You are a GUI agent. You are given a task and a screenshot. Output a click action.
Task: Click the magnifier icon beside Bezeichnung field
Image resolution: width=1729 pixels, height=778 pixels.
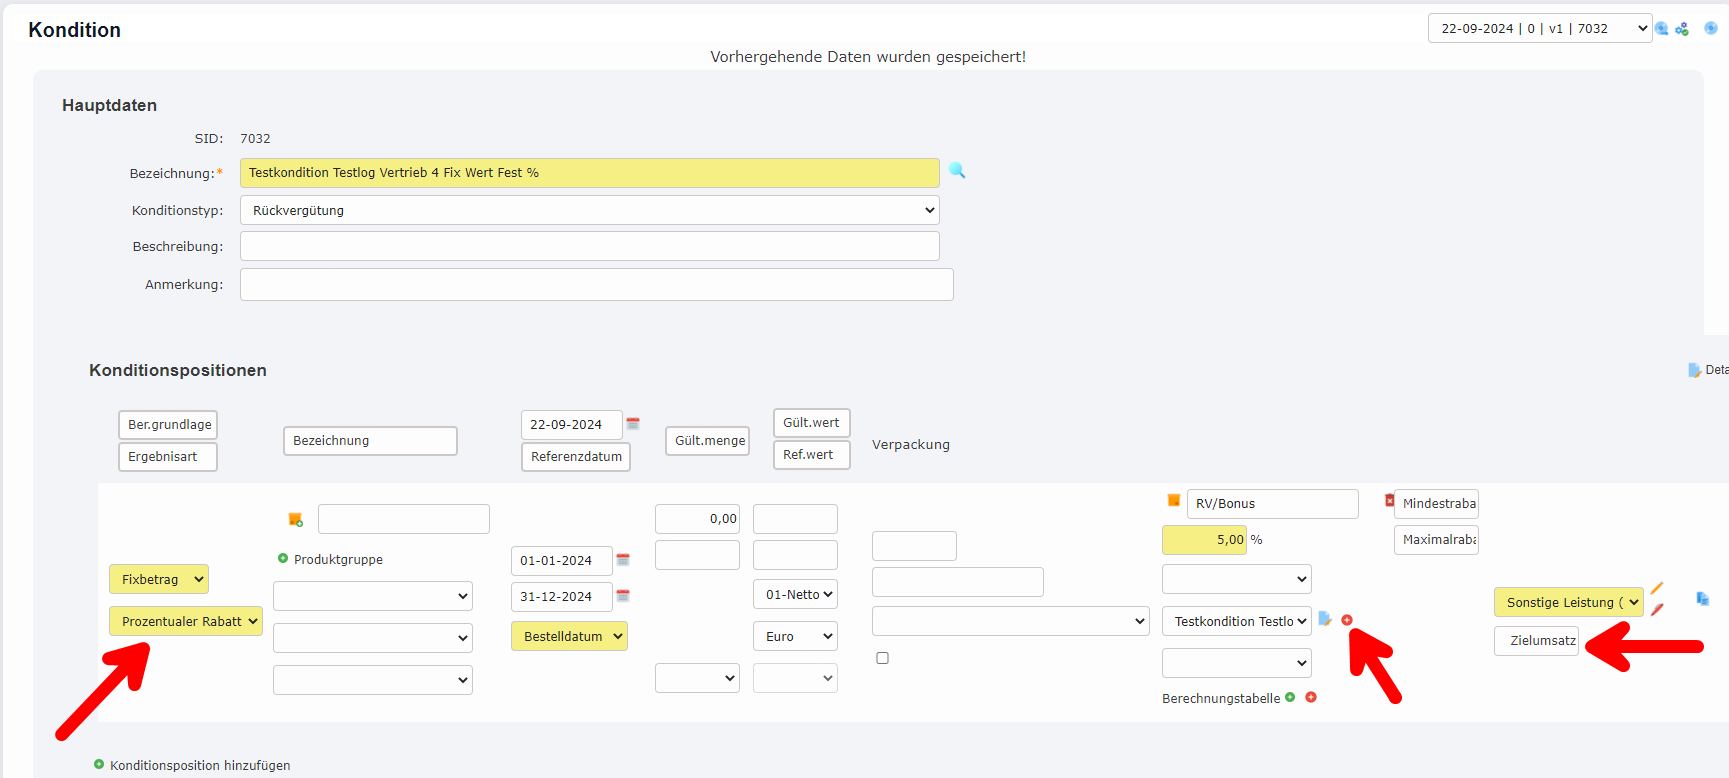tap(957, 170)
